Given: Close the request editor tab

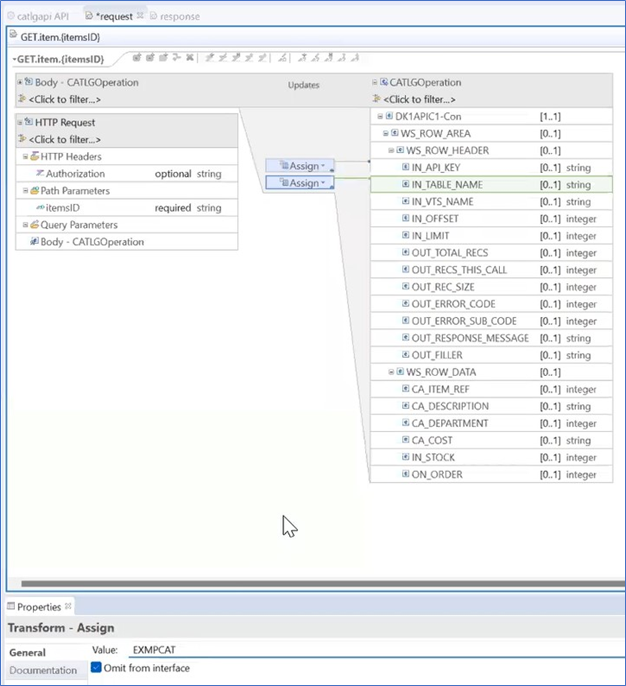Looking at the screenshot, I should point(140,16).
